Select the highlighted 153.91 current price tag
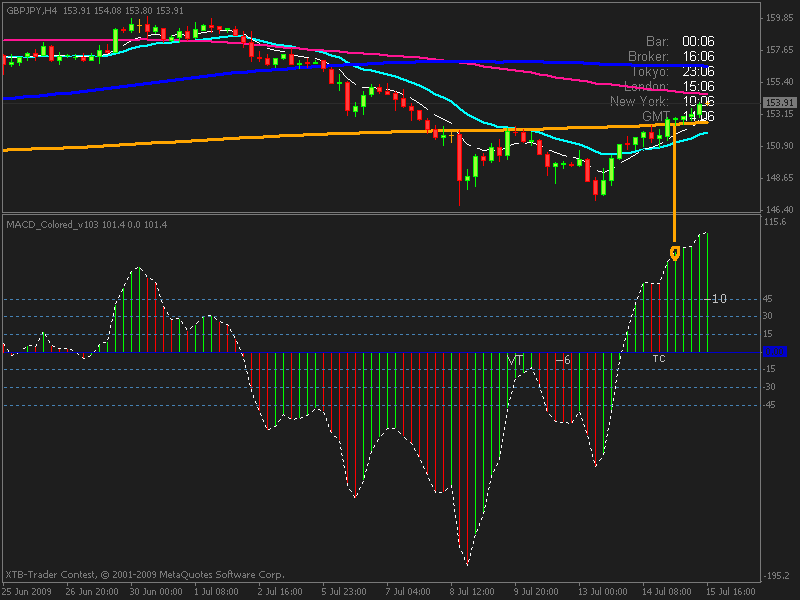 (x=780, y=103)
